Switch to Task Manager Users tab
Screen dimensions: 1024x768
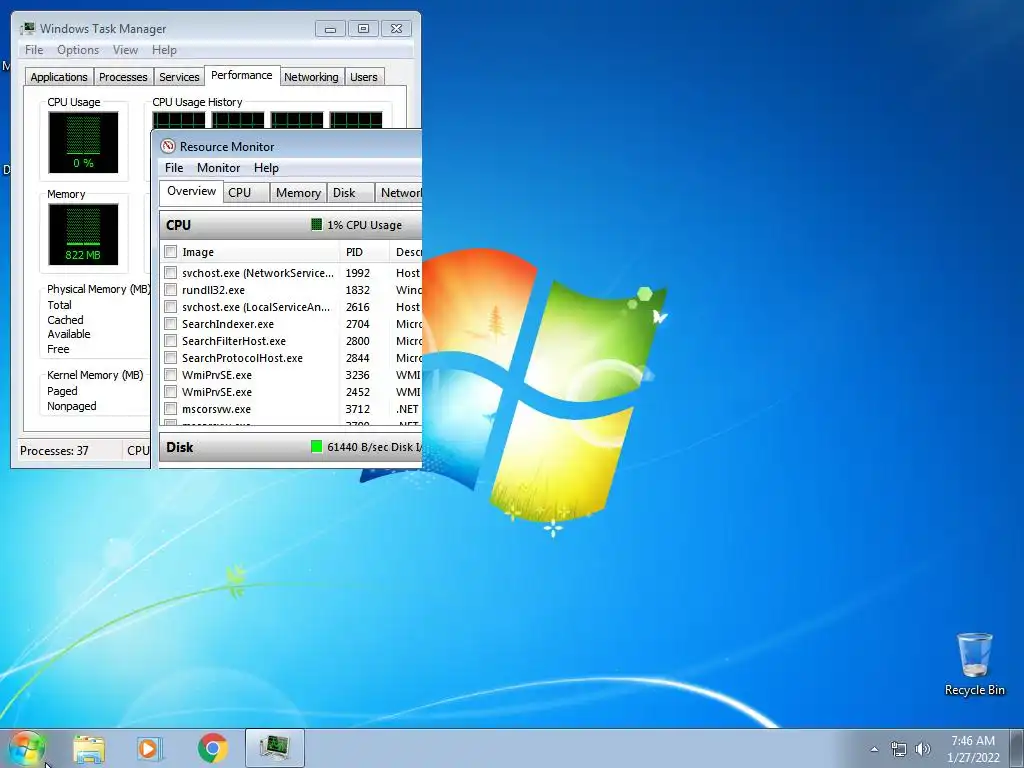(x=364, y=77)
